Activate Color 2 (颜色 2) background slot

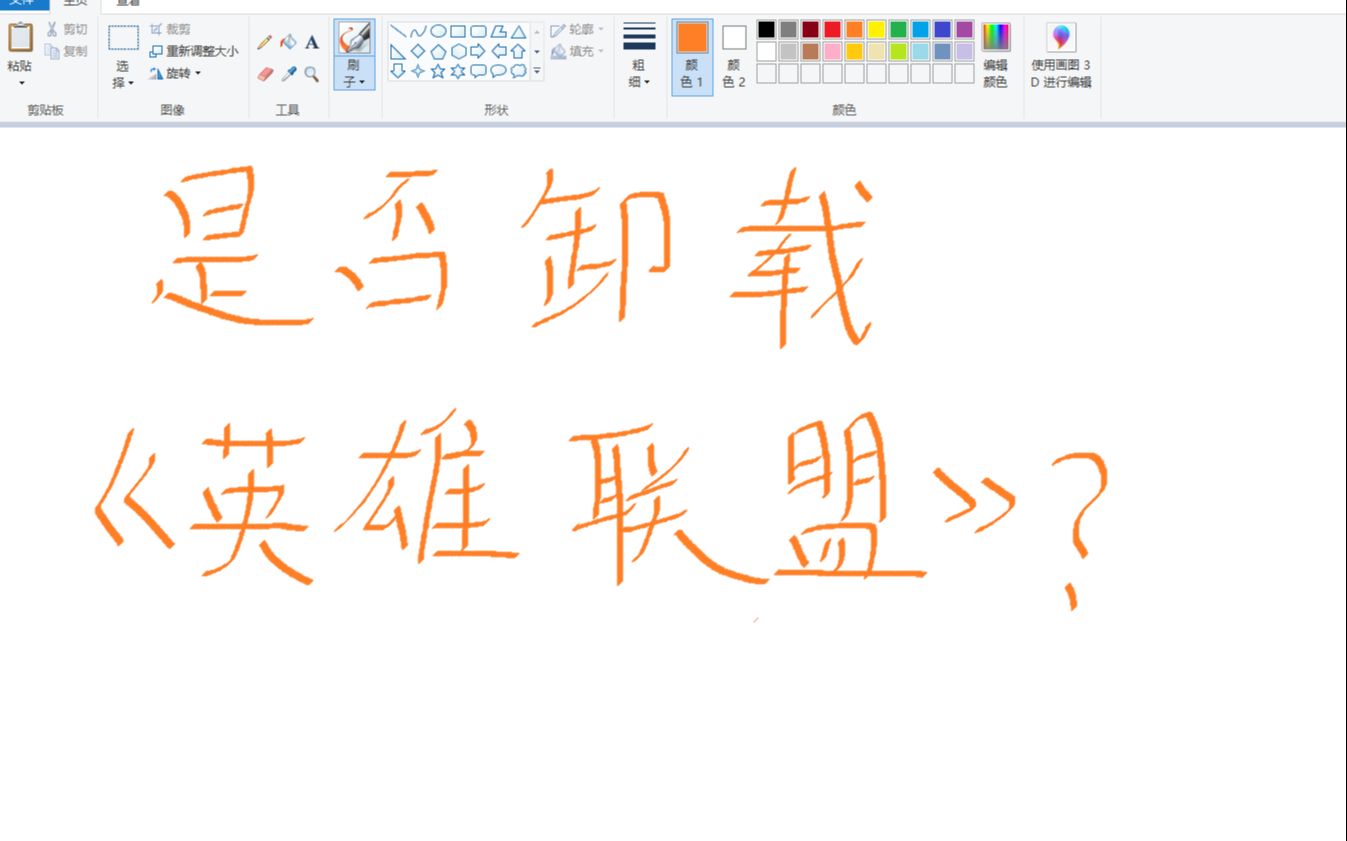point(734,57)
